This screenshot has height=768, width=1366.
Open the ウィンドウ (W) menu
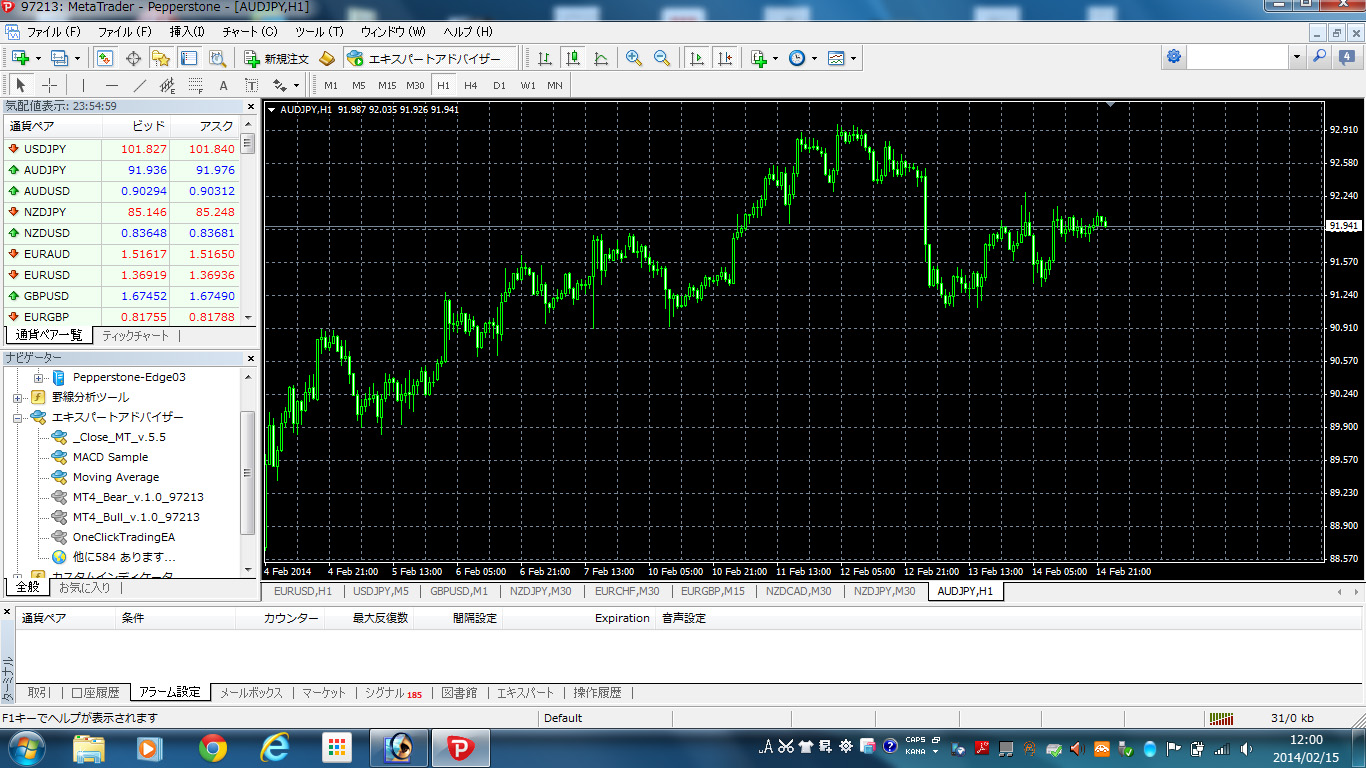(x=393, y=32)
